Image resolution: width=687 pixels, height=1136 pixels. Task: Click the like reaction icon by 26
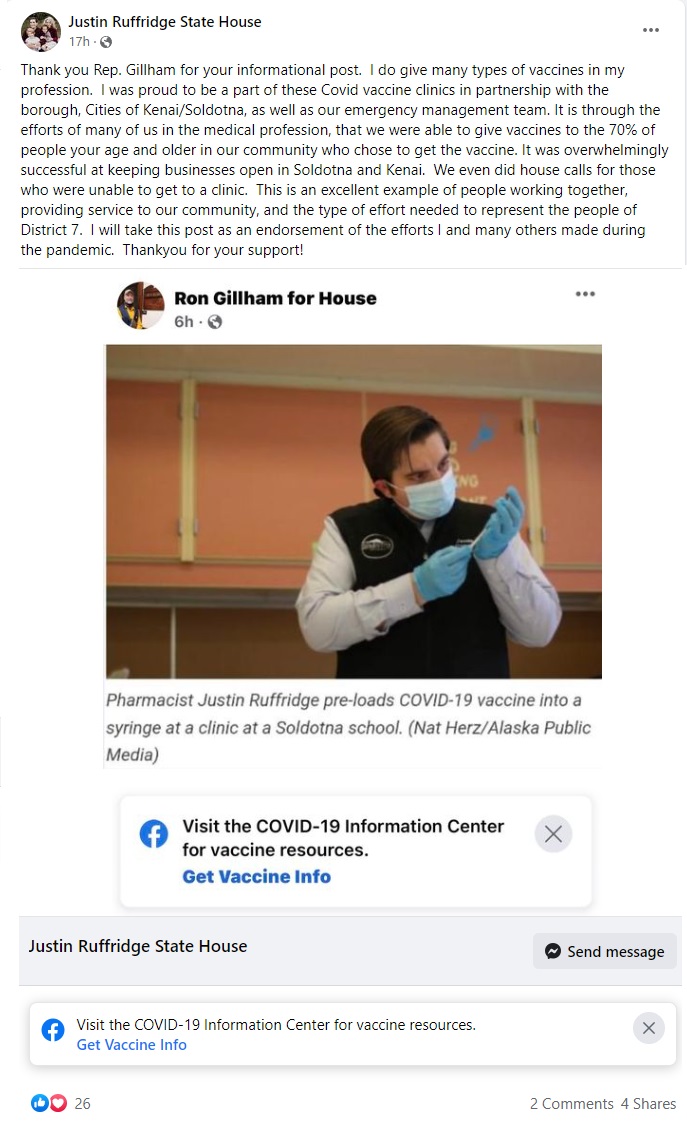pyautogui.click(x=40, y=1103)
